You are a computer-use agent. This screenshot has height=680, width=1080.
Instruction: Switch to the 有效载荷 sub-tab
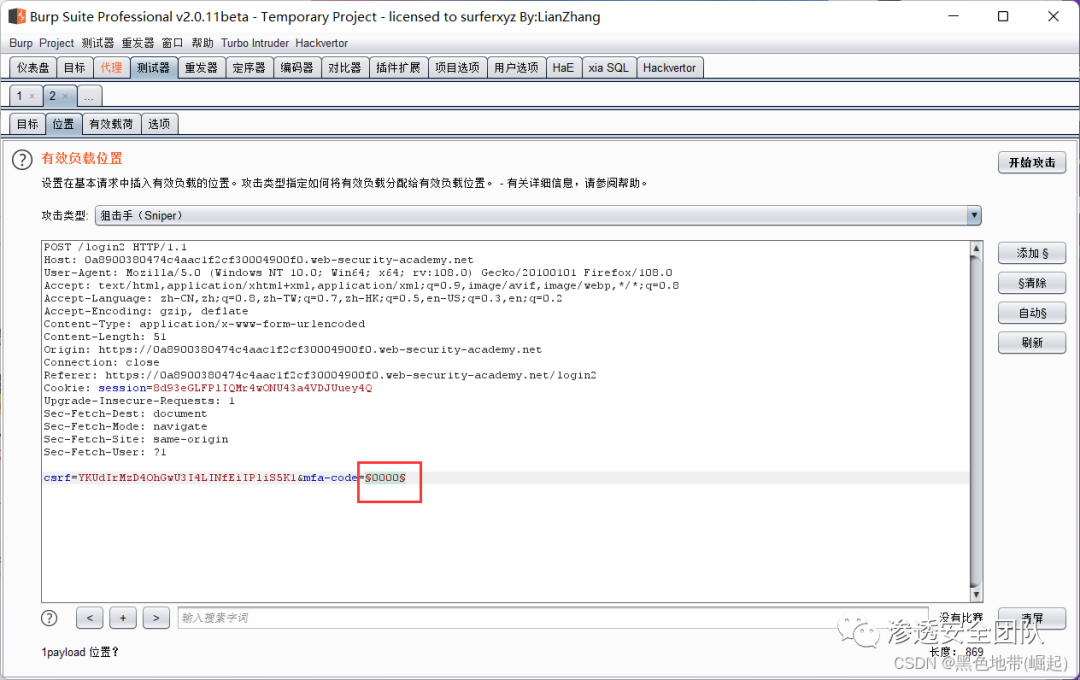pos(111,124)
